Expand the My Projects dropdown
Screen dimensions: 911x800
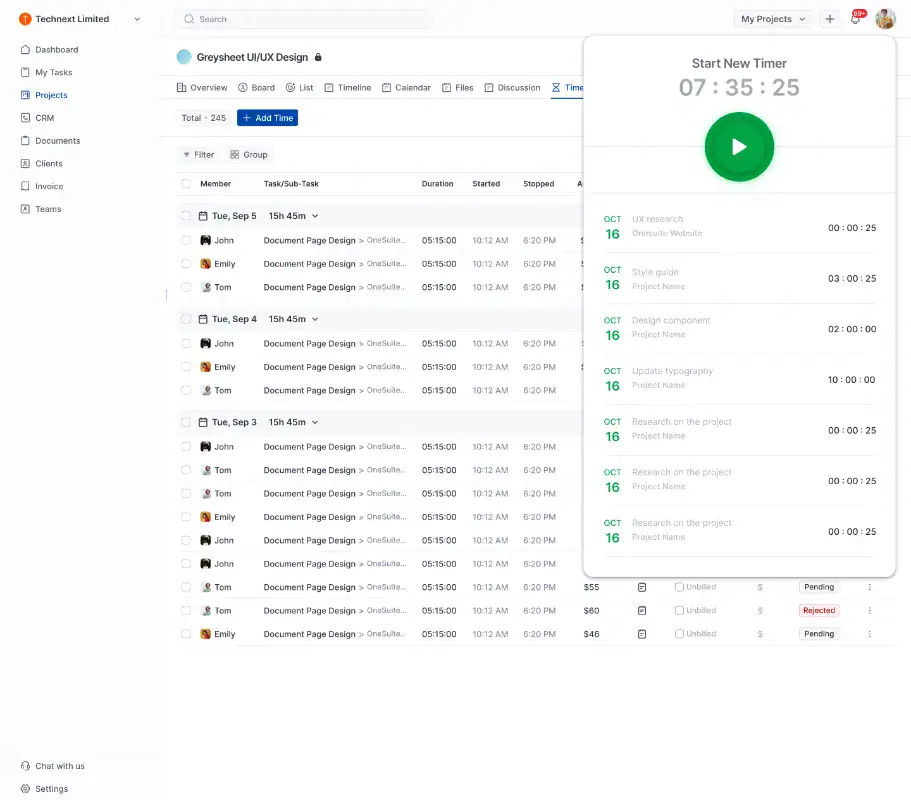pyautogui.click(x=773, y=19)
